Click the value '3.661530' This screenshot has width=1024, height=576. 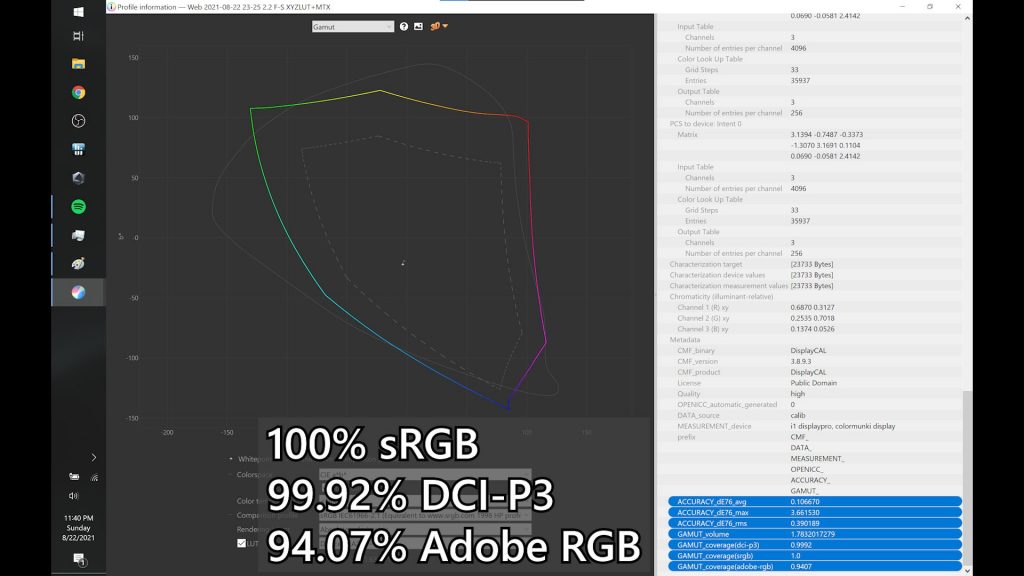click(x=805, y=513)
